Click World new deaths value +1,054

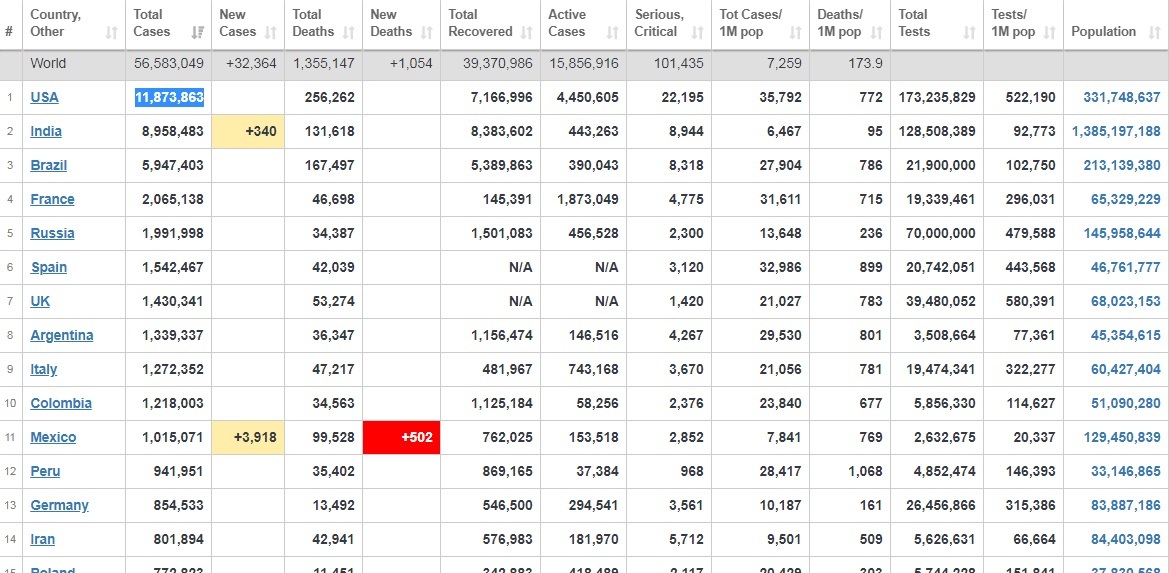click(x=411, y=64)
